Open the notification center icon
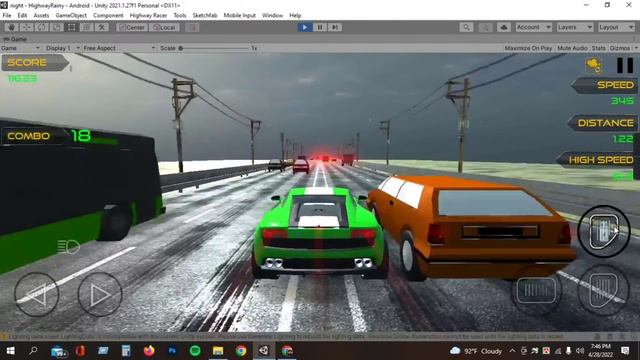 (x=625, y=351)
